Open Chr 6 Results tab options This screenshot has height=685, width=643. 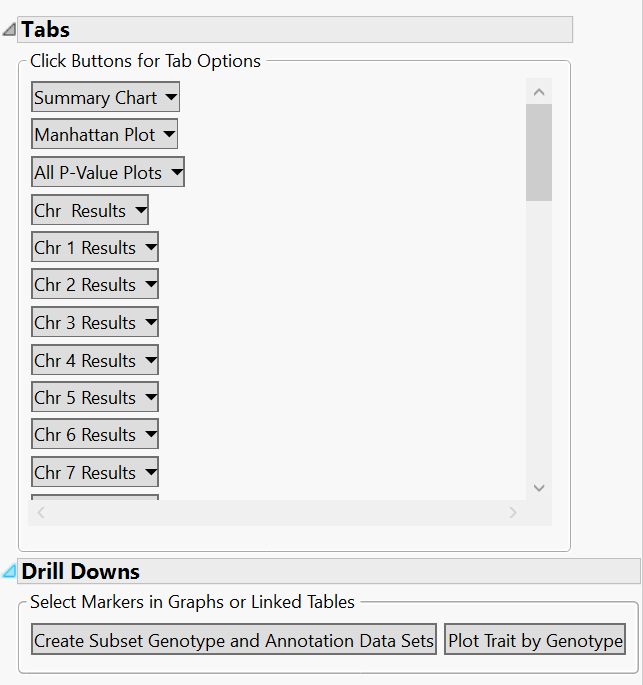pos(95,435)
